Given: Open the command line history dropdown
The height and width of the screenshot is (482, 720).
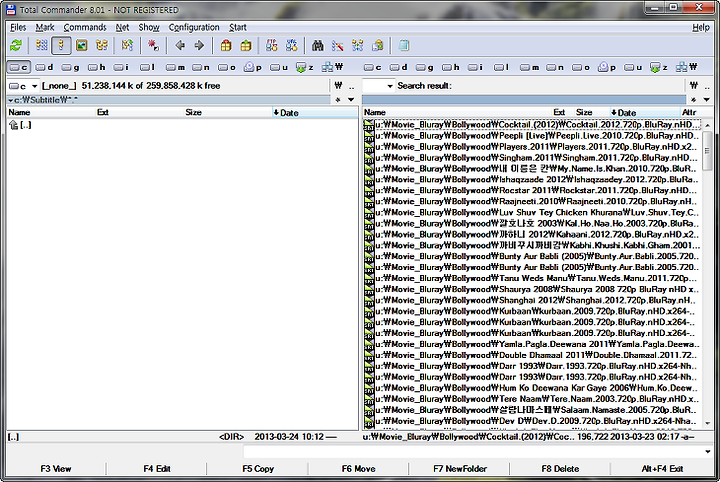Looking at the screenshot, I should pos(708,452).
